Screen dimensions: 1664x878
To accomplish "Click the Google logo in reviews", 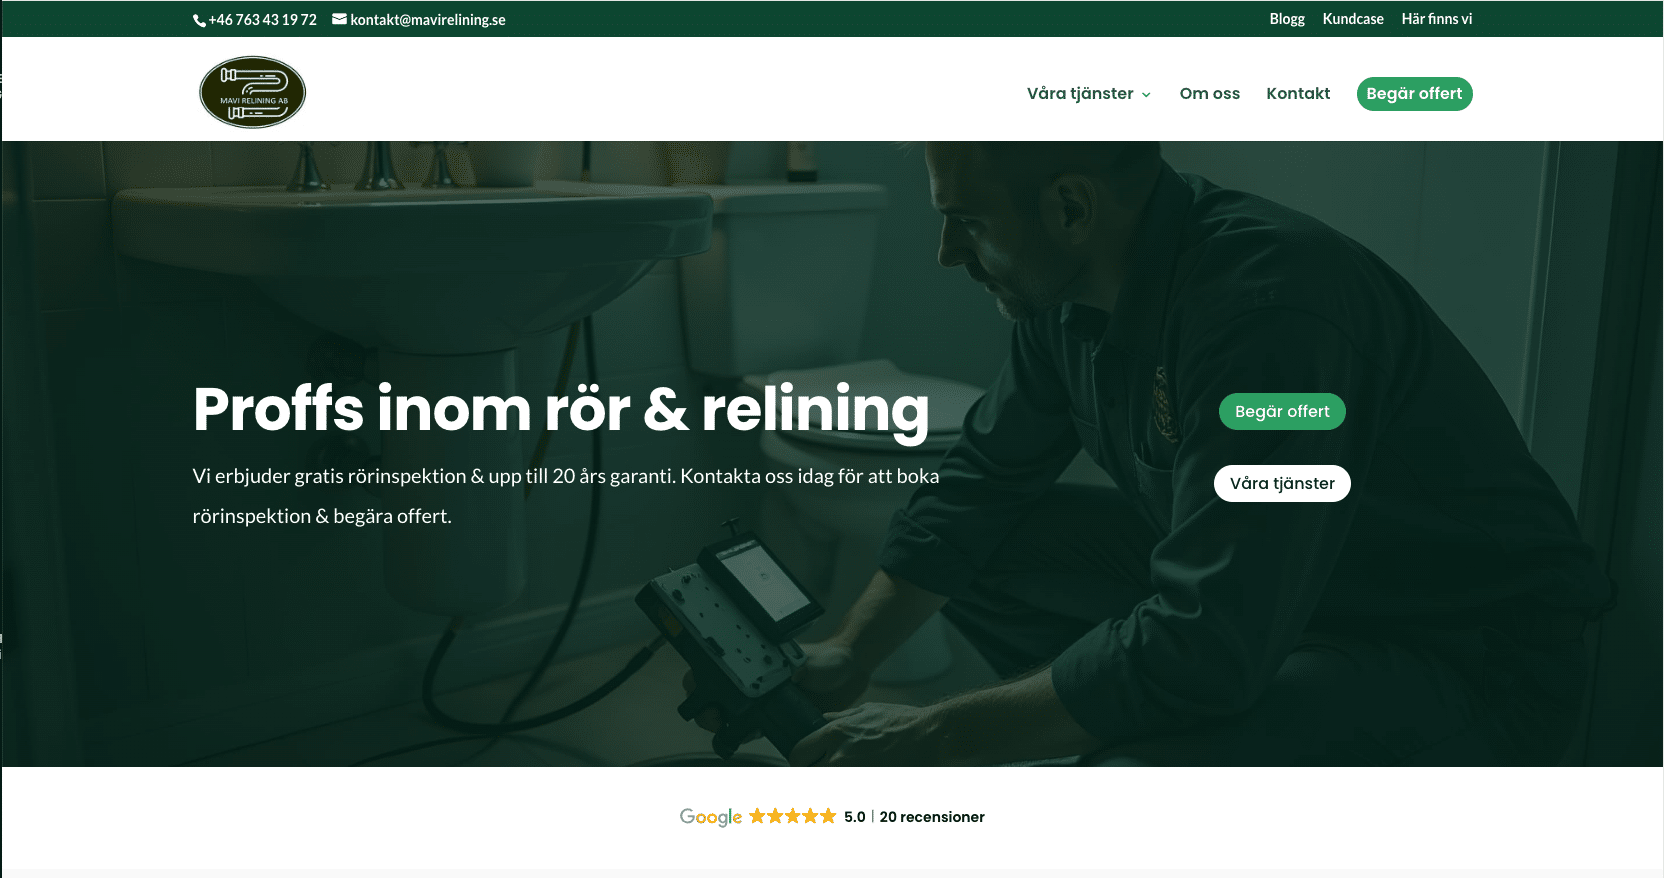I will [x=711, y=817].
